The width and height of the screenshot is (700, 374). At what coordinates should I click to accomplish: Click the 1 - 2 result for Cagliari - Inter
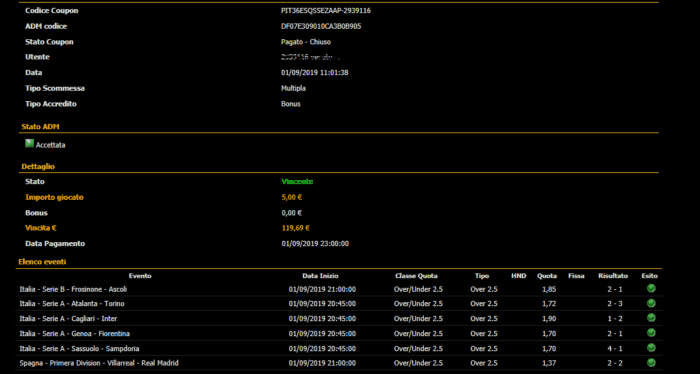[x=615, y=319]
